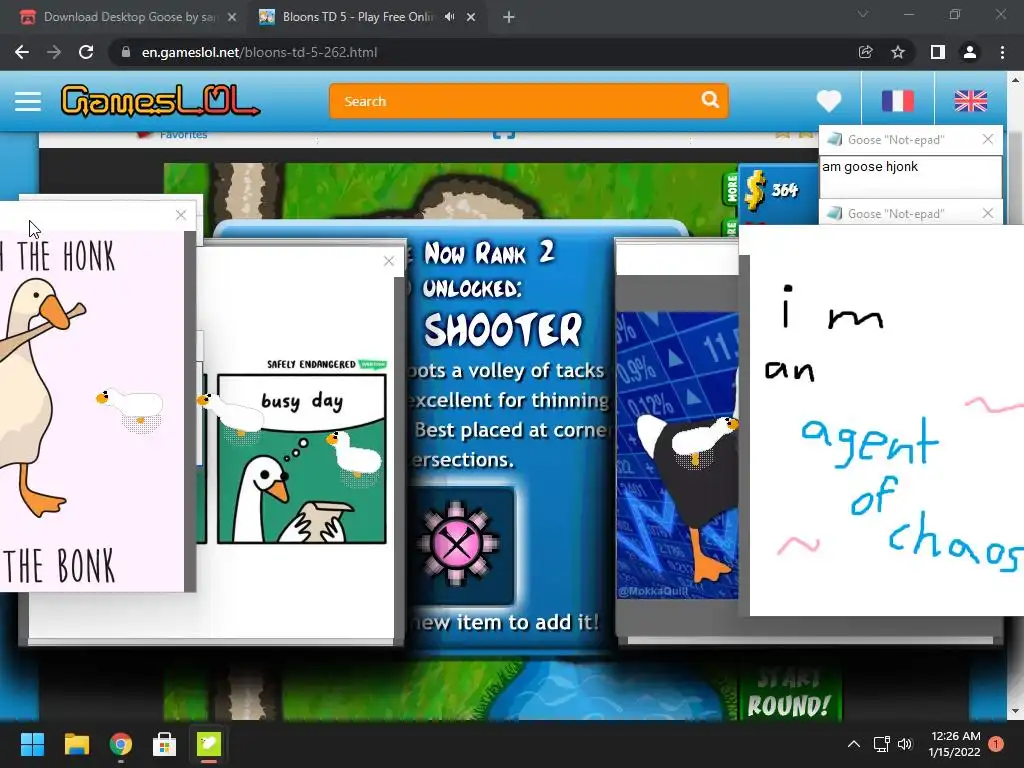Click the game money counter 364

point(783,190)
